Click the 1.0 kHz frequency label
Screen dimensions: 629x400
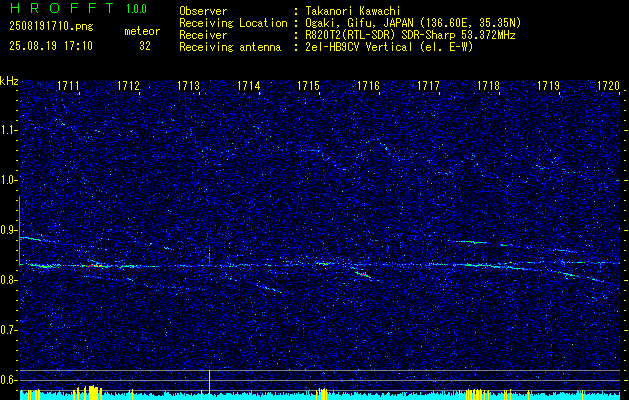pyautogui.click(x=7, y=181)
